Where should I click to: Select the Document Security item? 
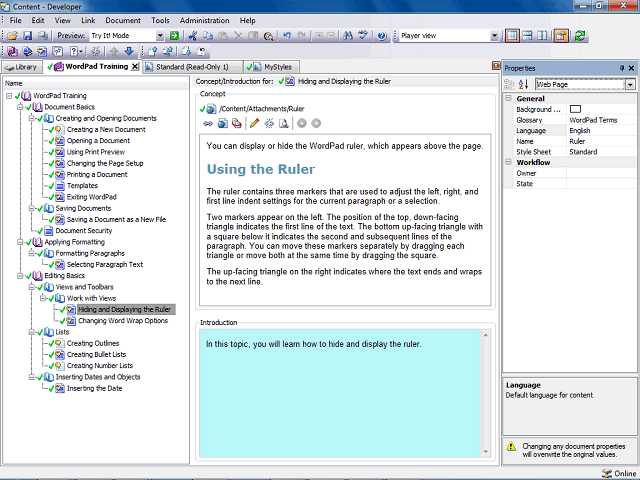tap(84, 231)
